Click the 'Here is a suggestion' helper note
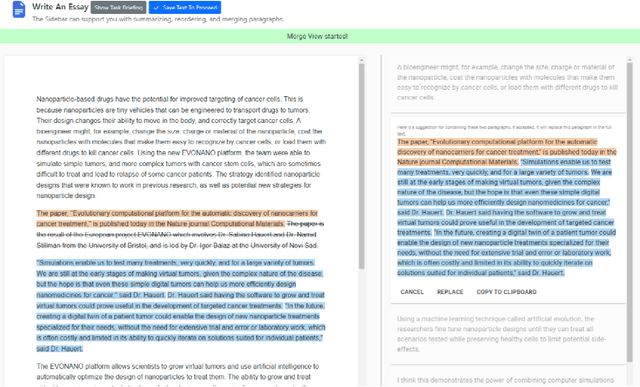The height and width of the screenshot is (387, 640). tap(504, 130)
